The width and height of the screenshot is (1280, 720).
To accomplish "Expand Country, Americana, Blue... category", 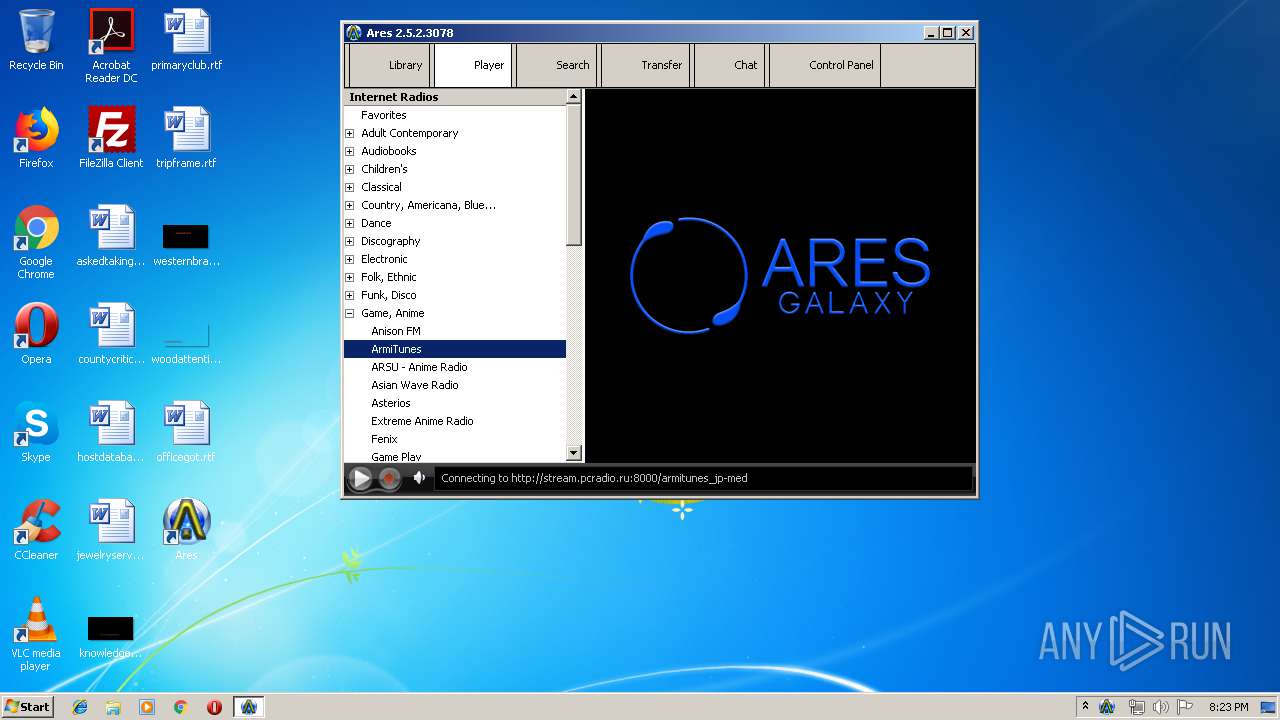I will [350, 205].
